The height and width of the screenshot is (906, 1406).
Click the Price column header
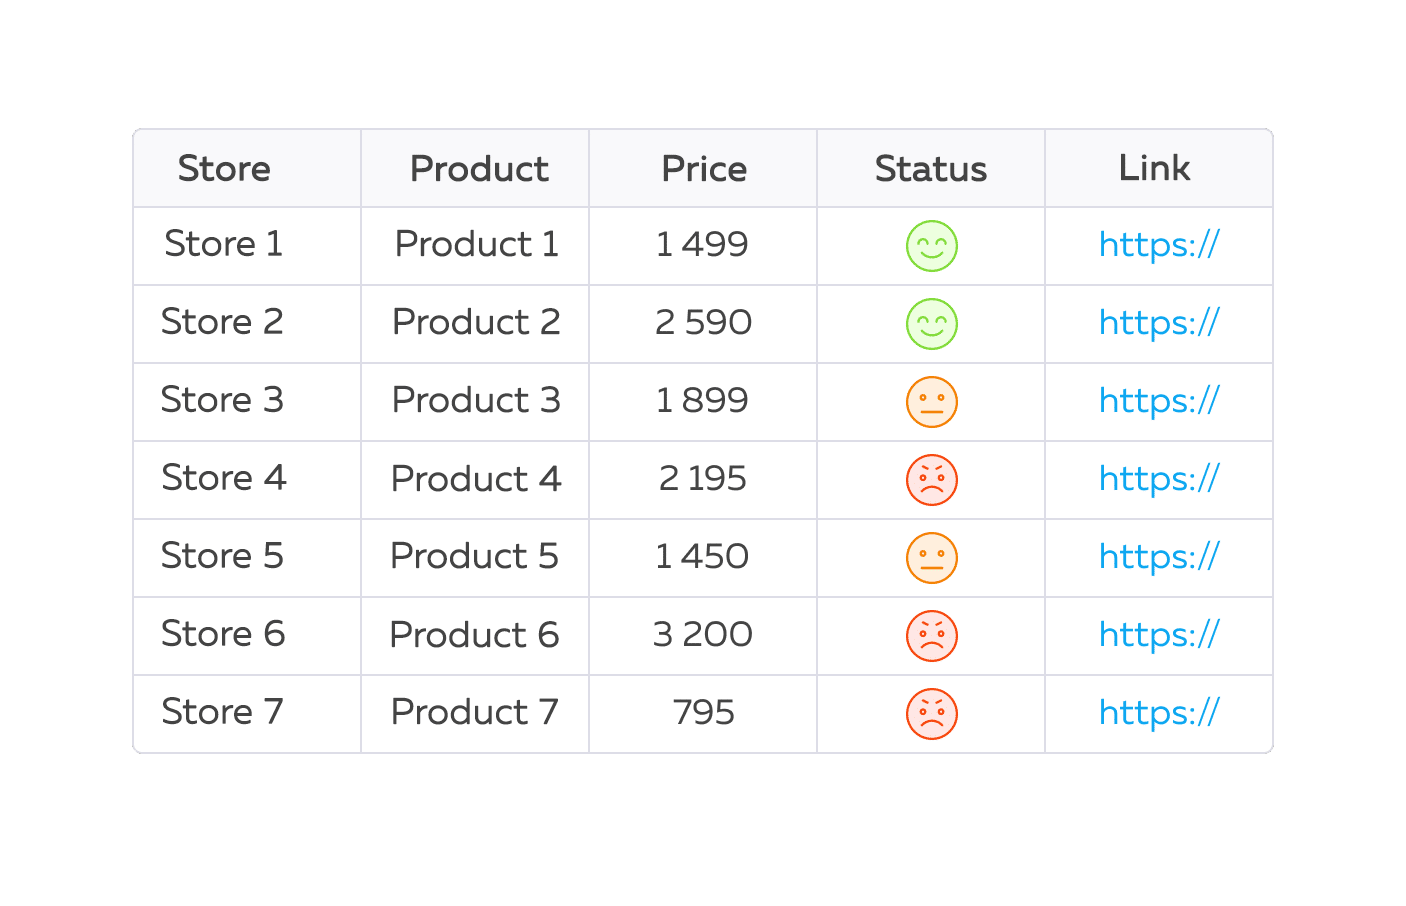703,169
